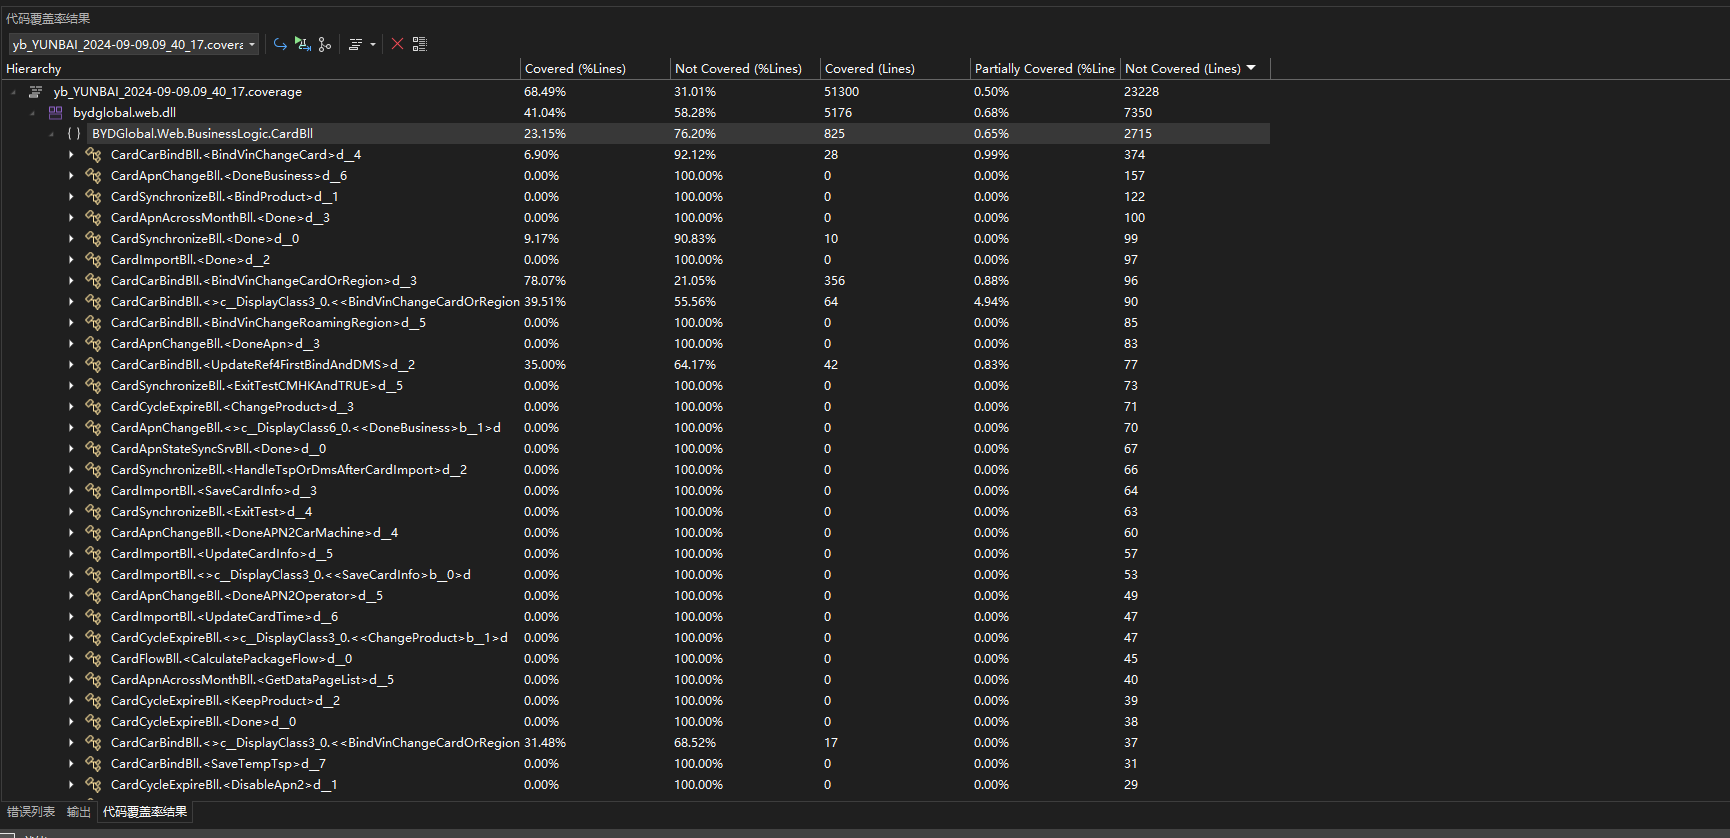Click the purple bydglobal.web.dll module icon

(56, 113)
